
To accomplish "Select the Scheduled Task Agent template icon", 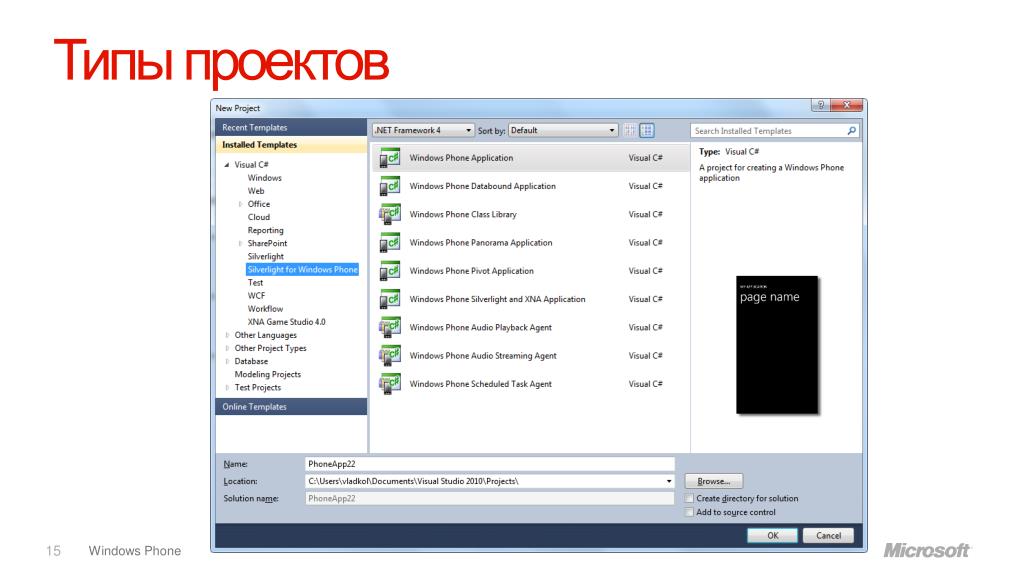I will coord(390,384).
